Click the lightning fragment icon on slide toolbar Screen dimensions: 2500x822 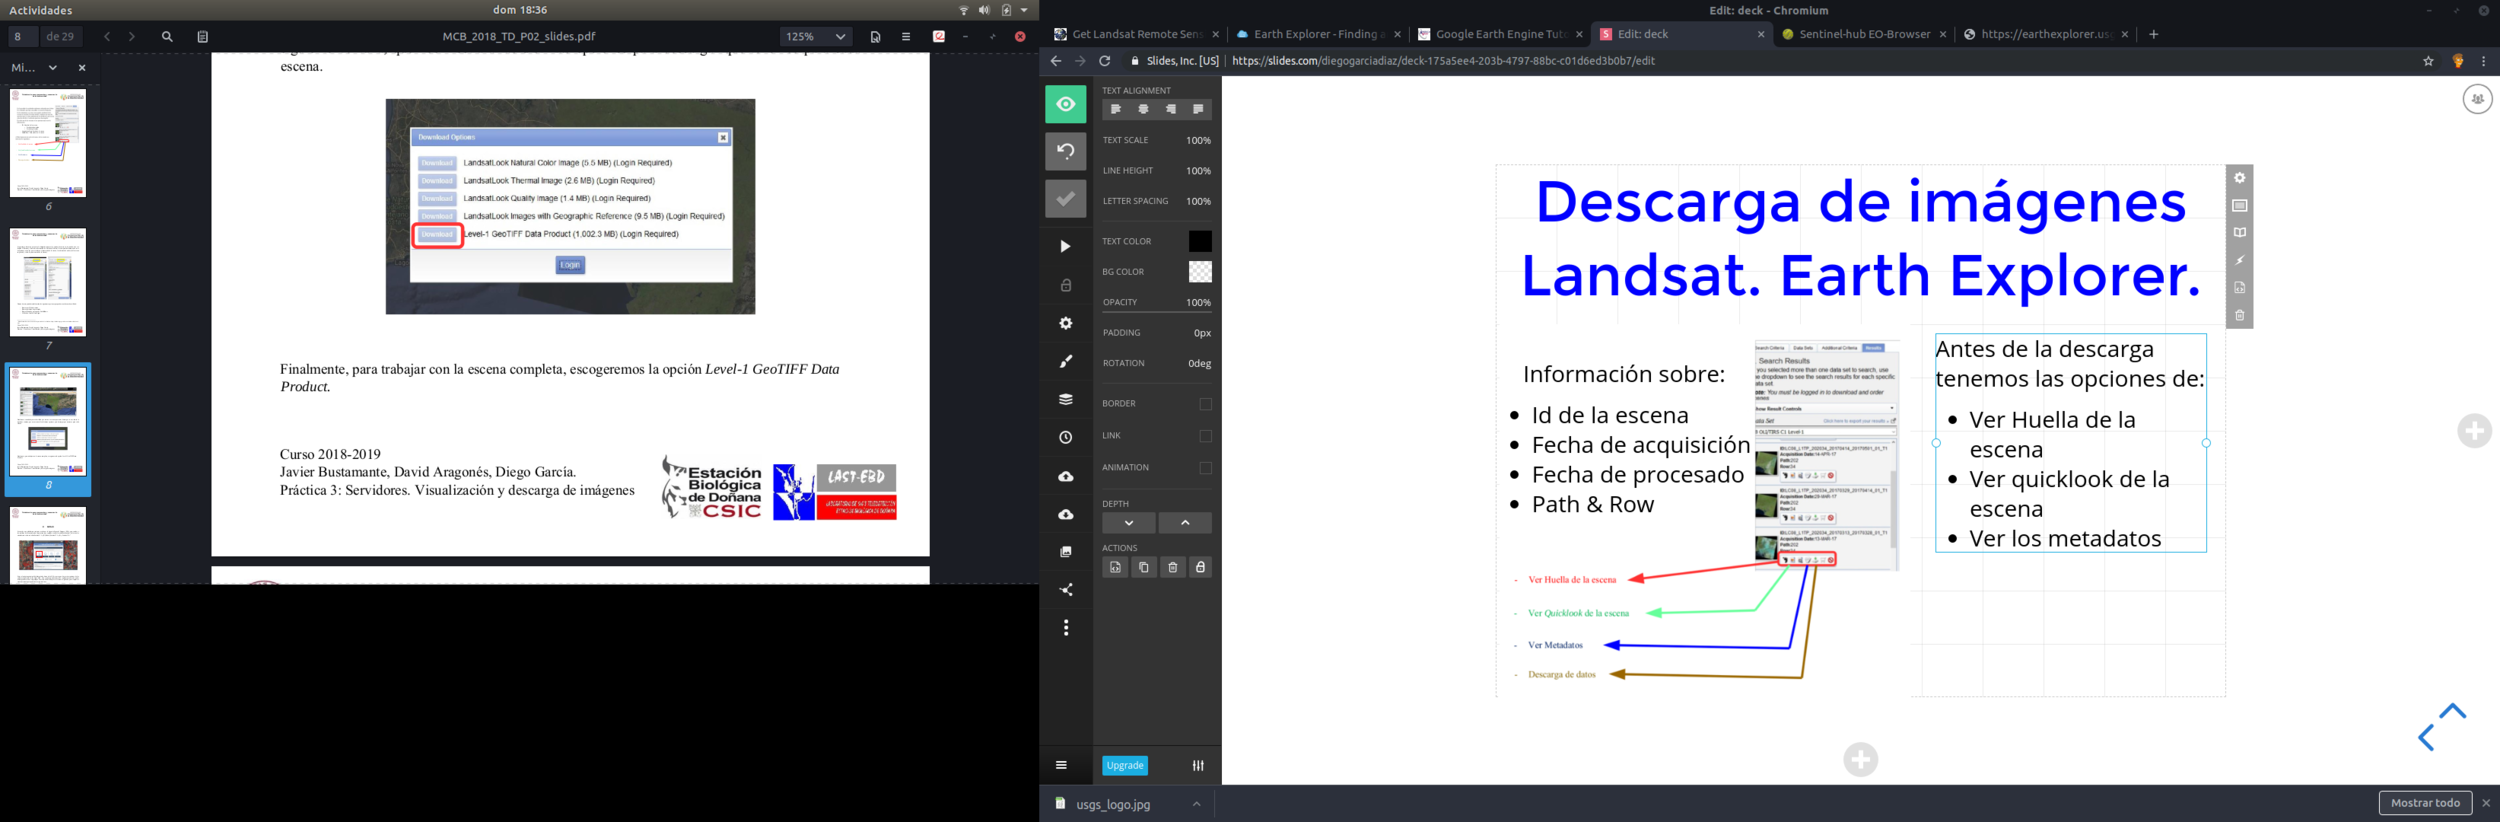point(2239,260)
